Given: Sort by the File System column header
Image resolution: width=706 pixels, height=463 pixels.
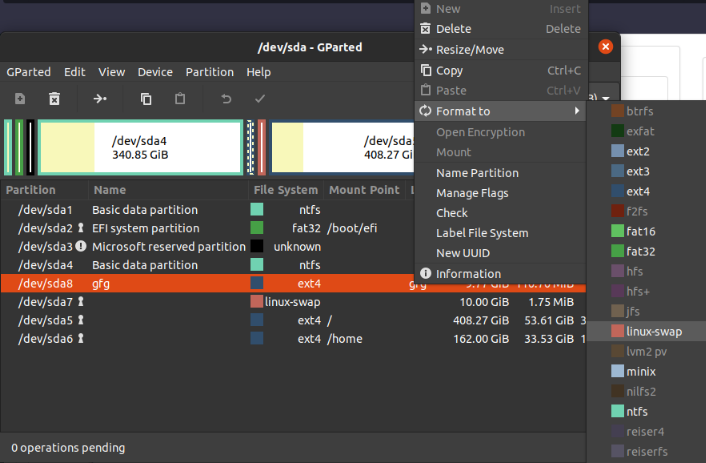Looking at the screenshot, I should (x=286, y=190).
